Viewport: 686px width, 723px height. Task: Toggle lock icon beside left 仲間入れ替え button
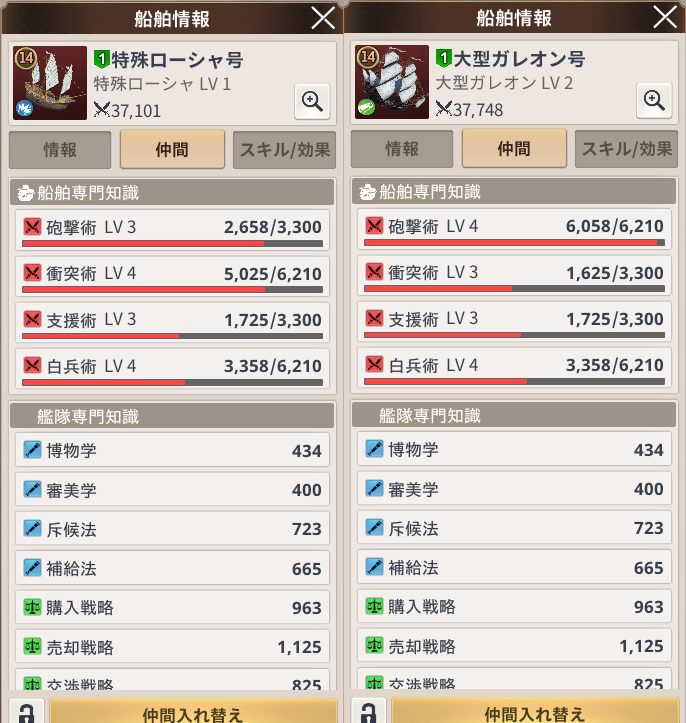pyautogui.click(x=27, y=712)
